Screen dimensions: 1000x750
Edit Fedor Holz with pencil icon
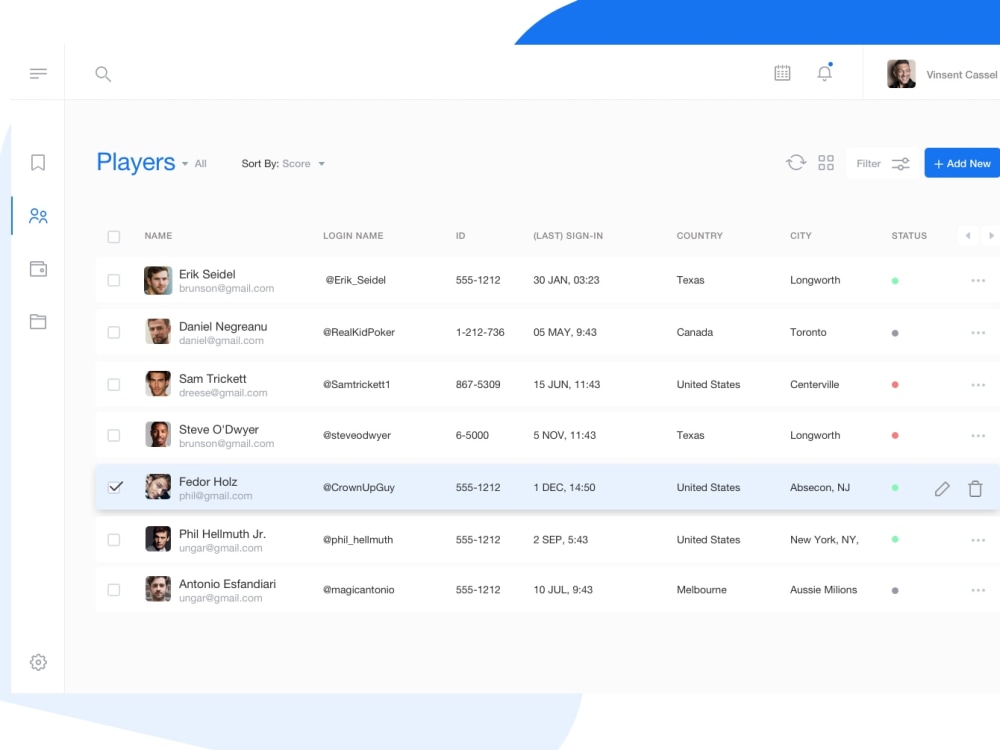tap(942, 489)
